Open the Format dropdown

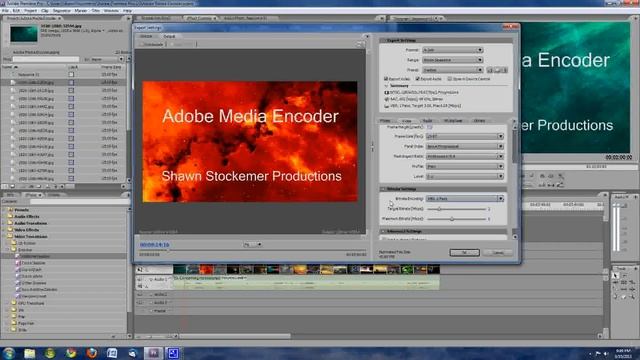click(x=453, y=50)
